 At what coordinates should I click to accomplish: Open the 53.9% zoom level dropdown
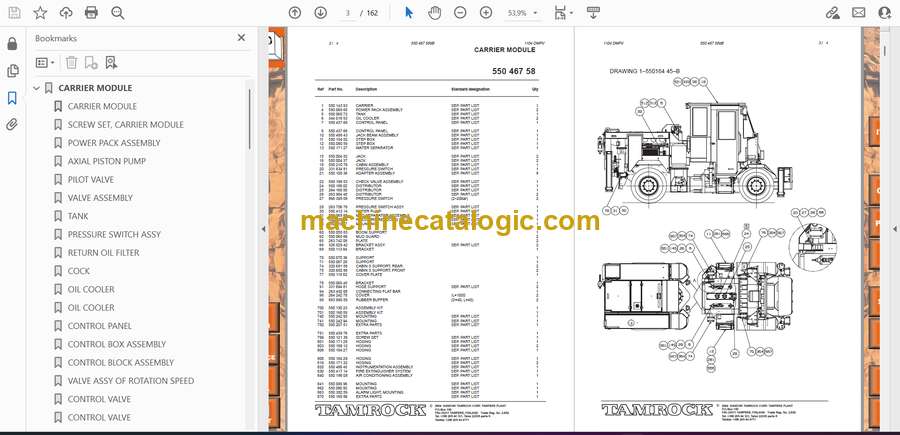522,13
